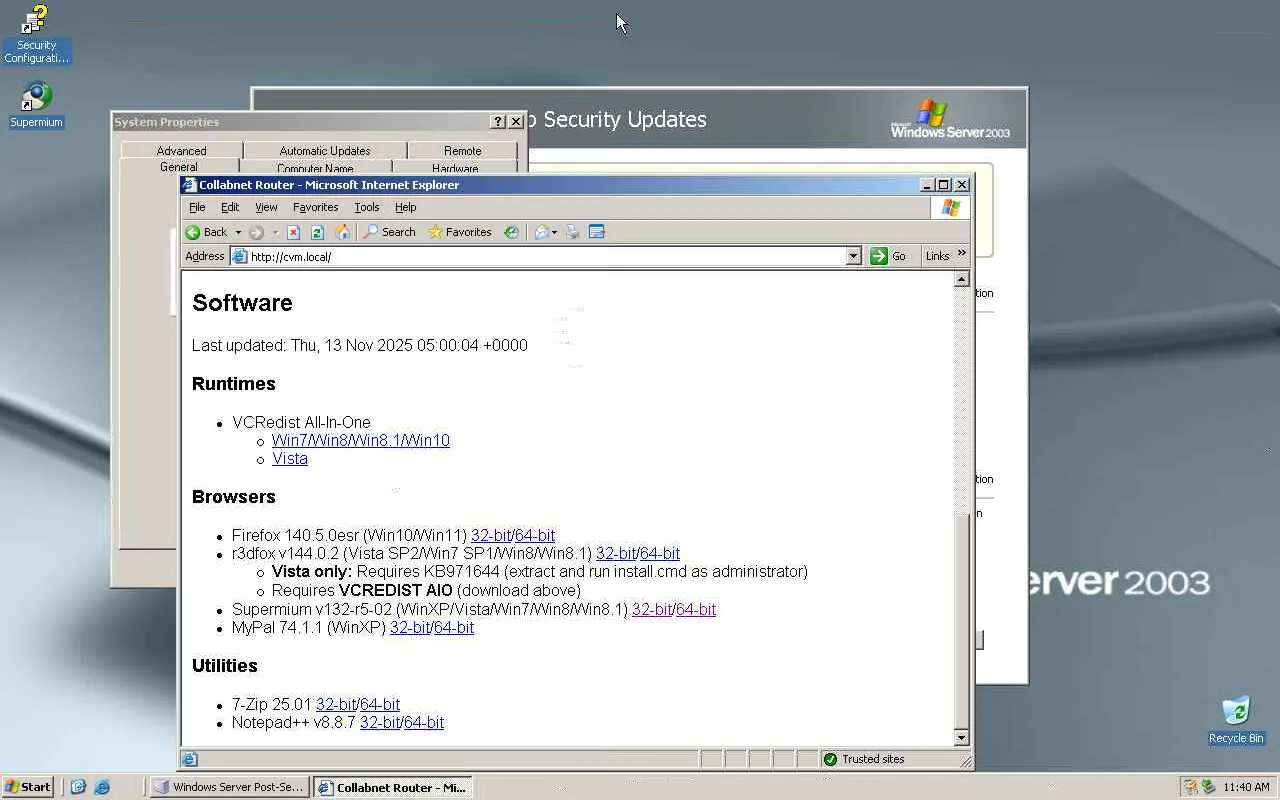The width and height of the screenshot is (1280, 800).
Task: Switch to Advanced tab in System Properties
Action: tap(181, 151)
